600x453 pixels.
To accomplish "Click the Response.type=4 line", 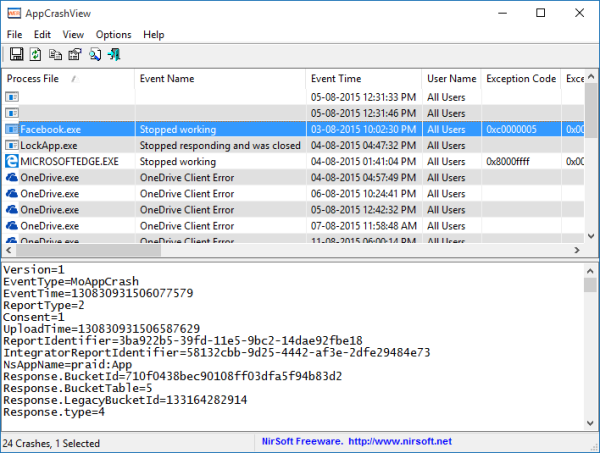I will coord(54,412).
